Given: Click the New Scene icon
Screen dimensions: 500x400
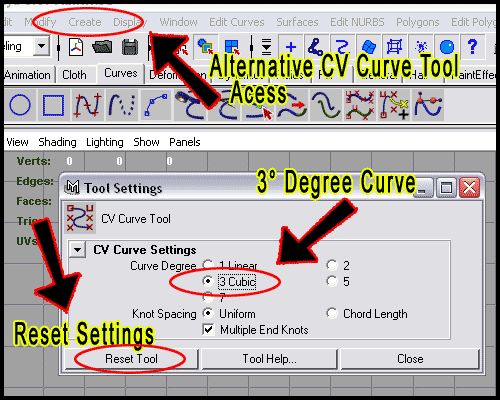Looking at the screenshot, I should click(x=76, y=47).
